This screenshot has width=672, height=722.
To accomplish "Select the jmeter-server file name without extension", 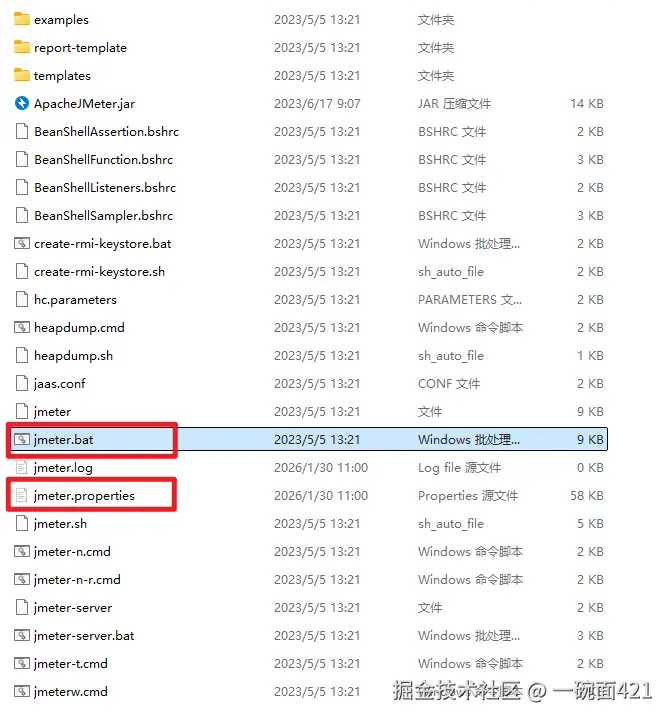I will coord(73,608).
